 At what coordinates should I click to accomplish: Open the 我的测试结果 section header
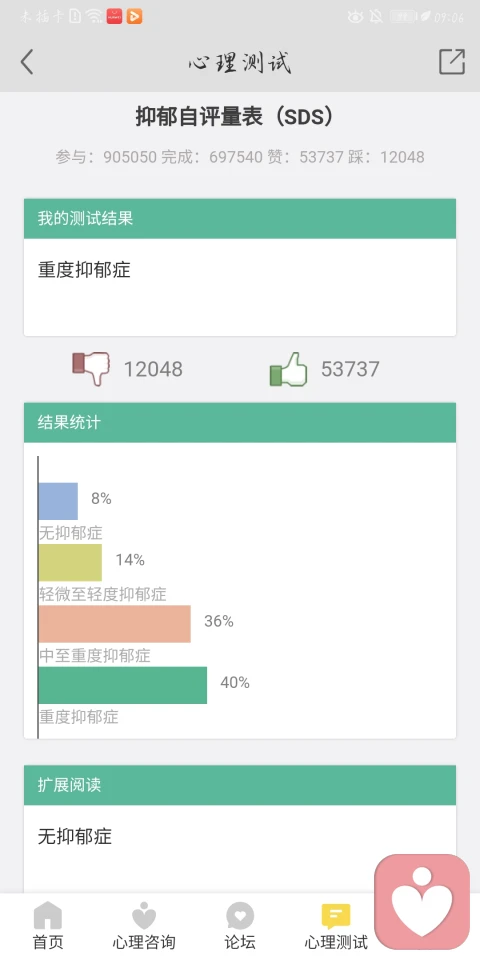(240, 218)
